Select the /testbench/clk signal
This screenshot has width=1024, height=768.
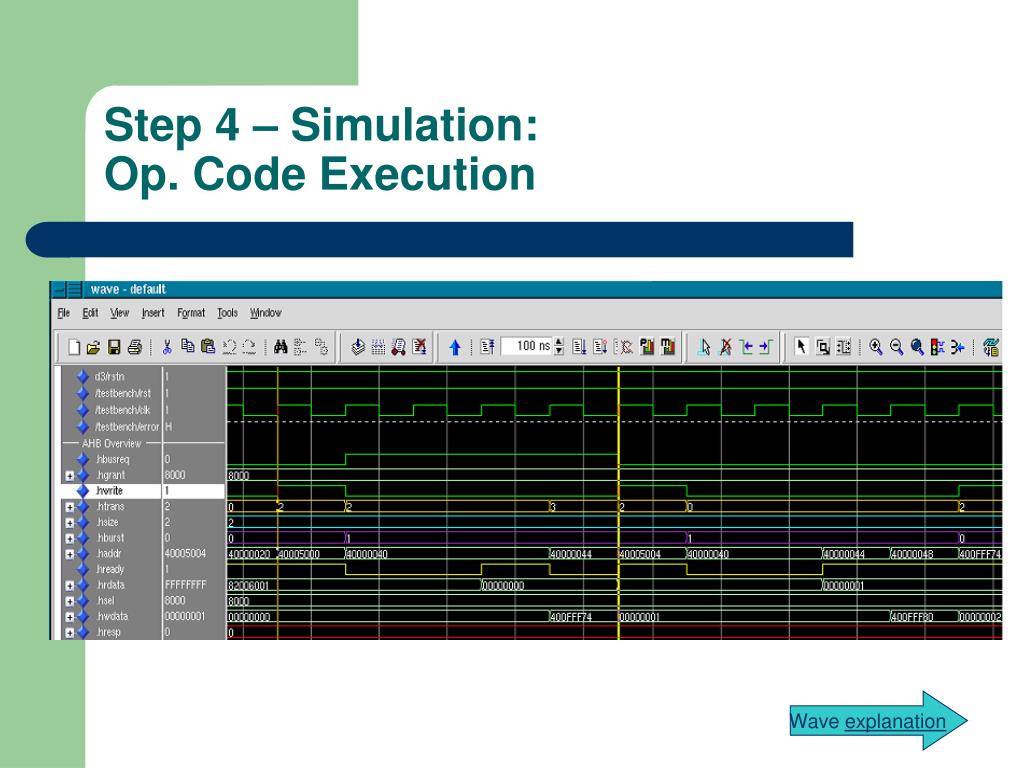(122, 410)
